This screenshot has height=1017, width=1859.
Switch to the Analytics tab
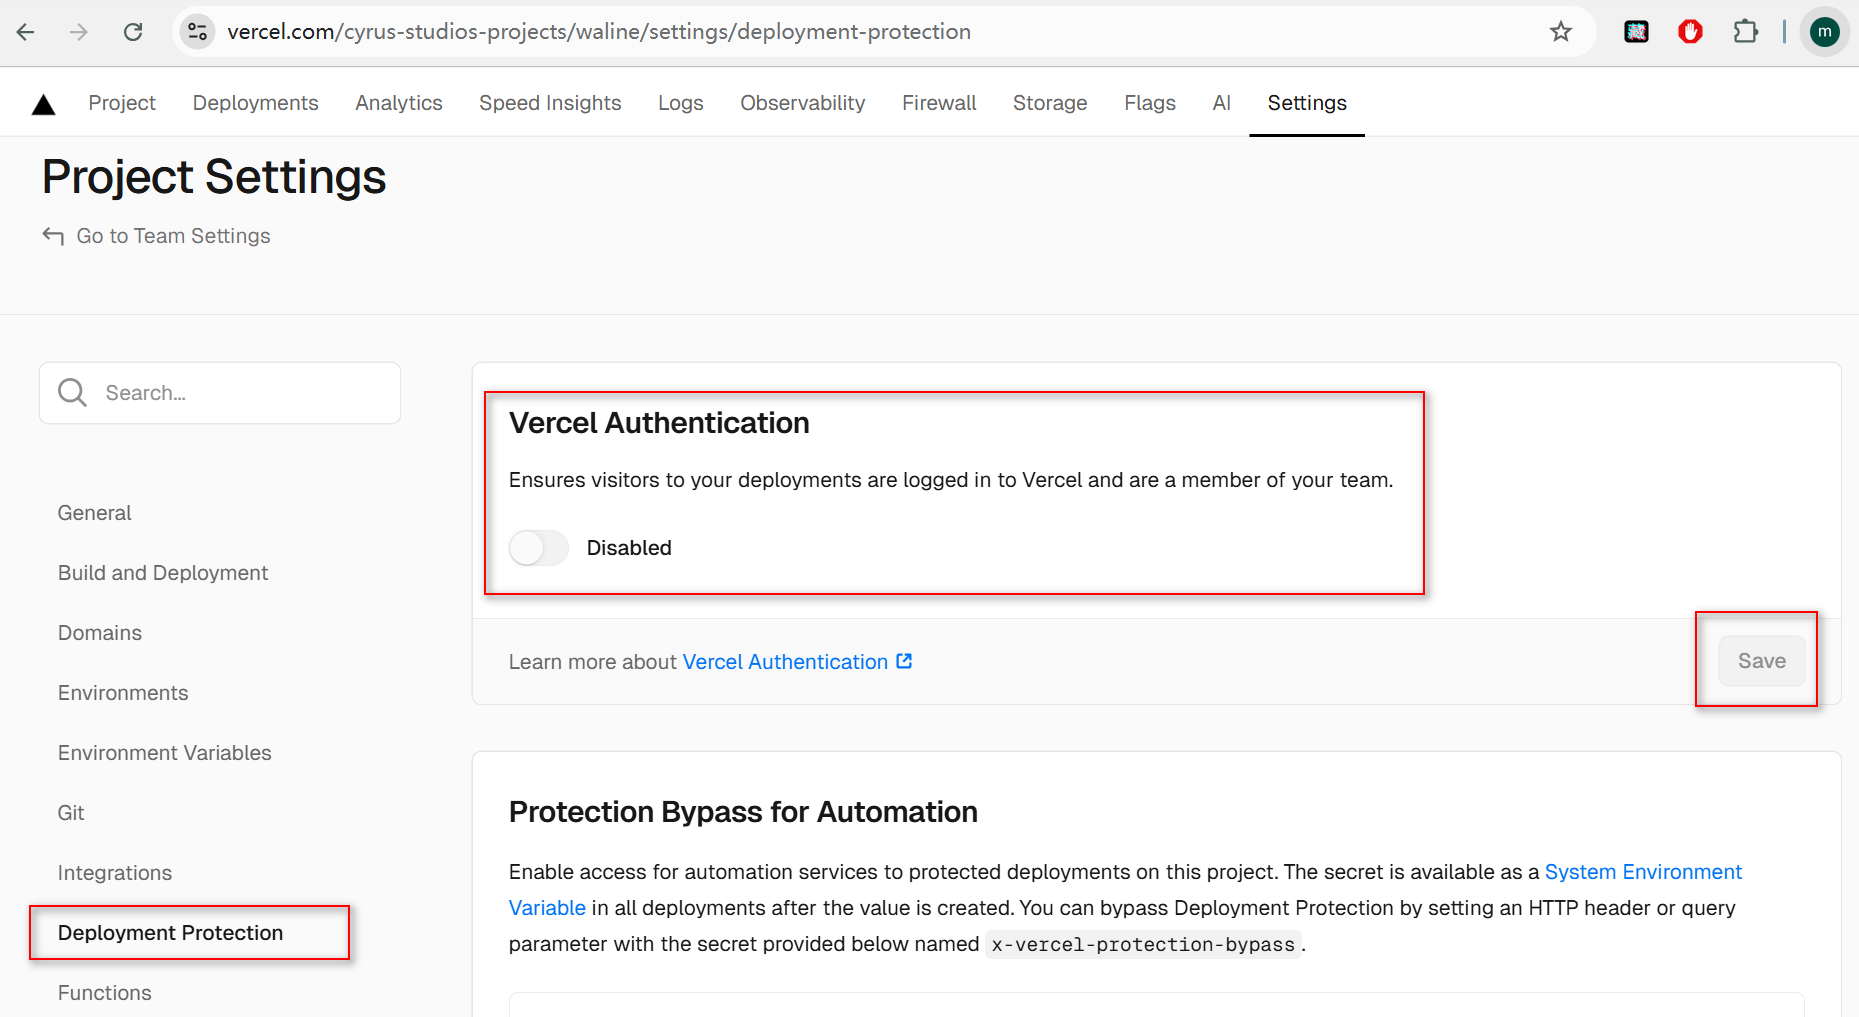(398, 103)
